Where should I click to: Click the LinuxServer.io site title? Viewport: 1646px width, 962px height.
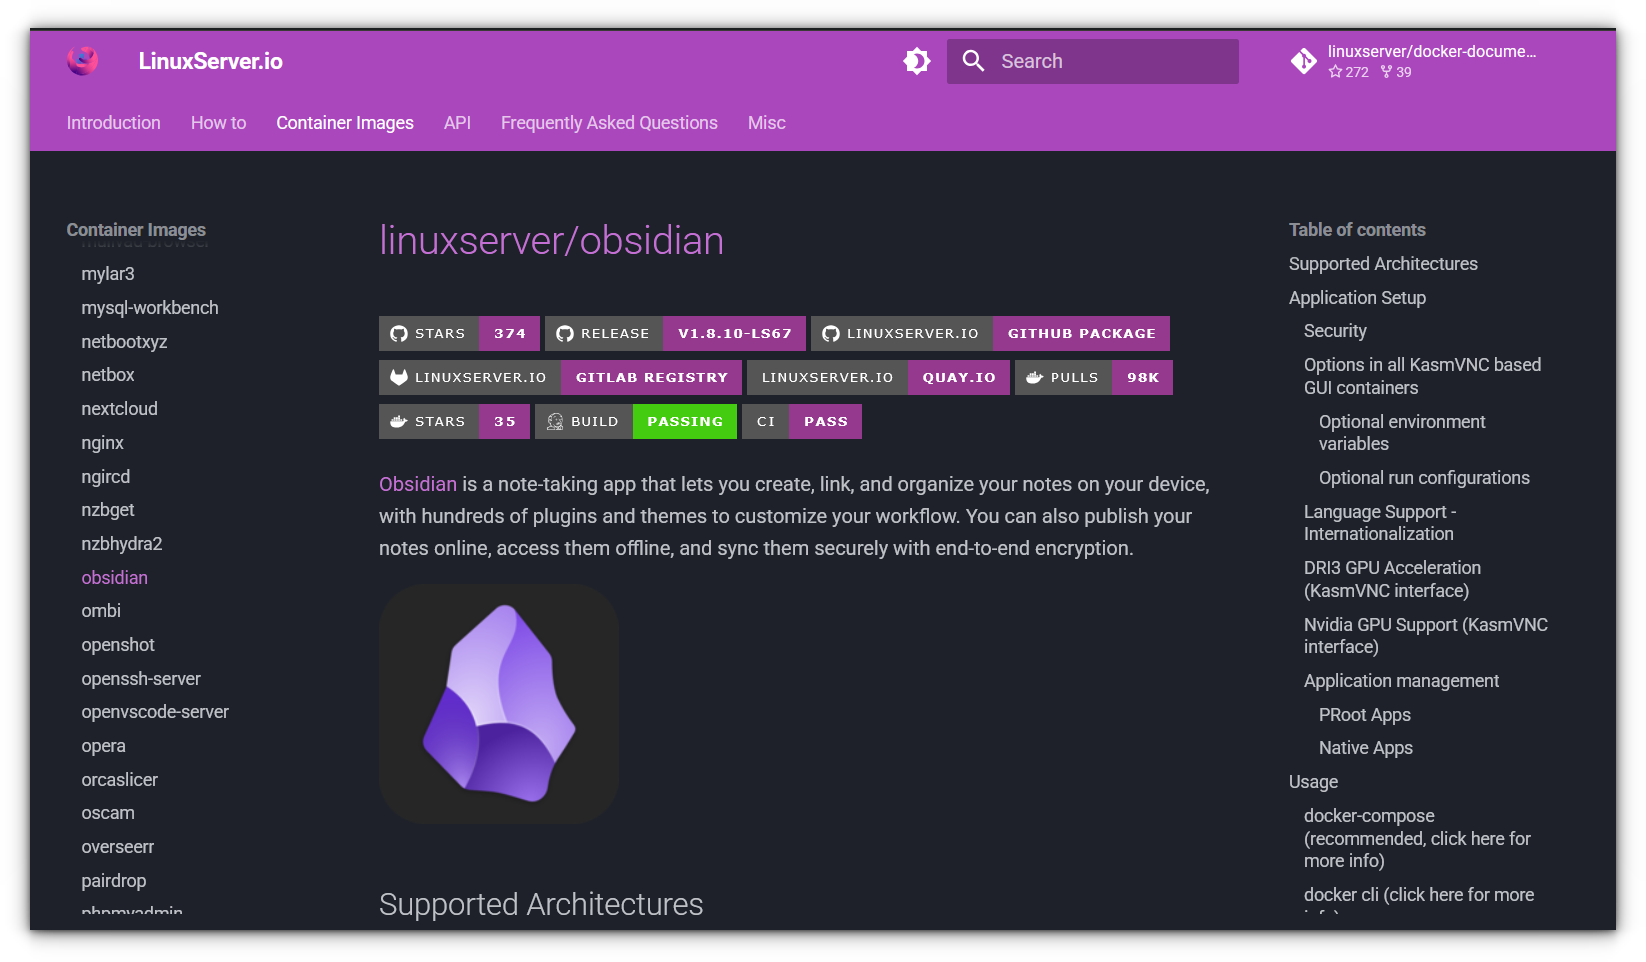pyautogui.click(x=210, y=61)
